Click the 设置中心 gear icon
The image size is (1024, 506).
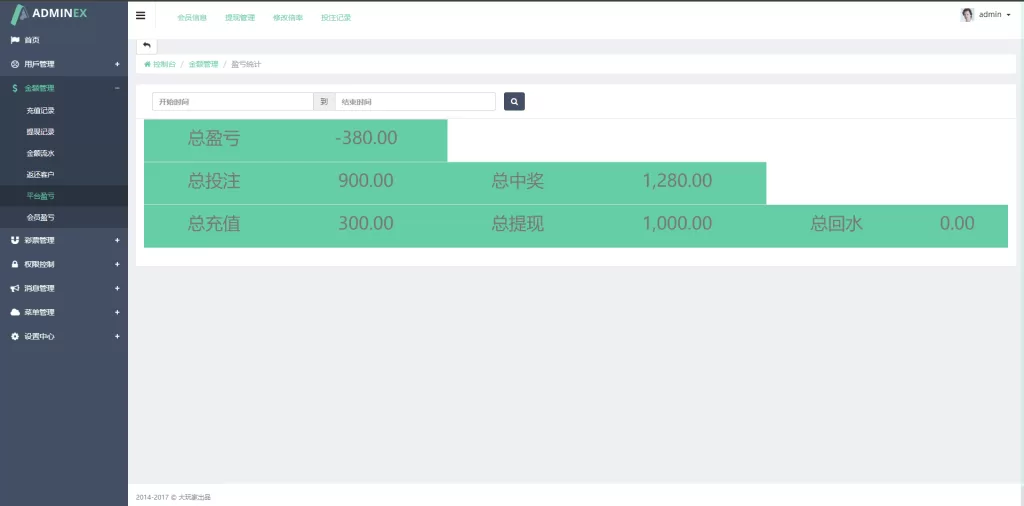coord(14,336)
